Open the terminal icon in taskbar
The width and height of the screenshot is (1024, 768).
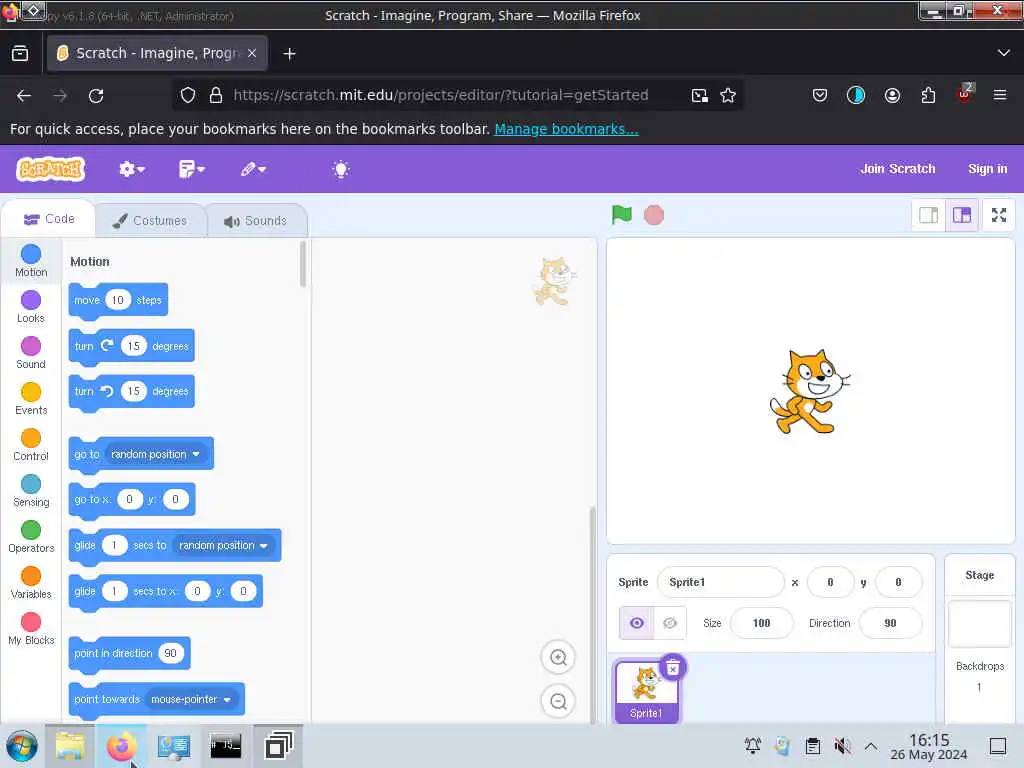click(225, 746)
